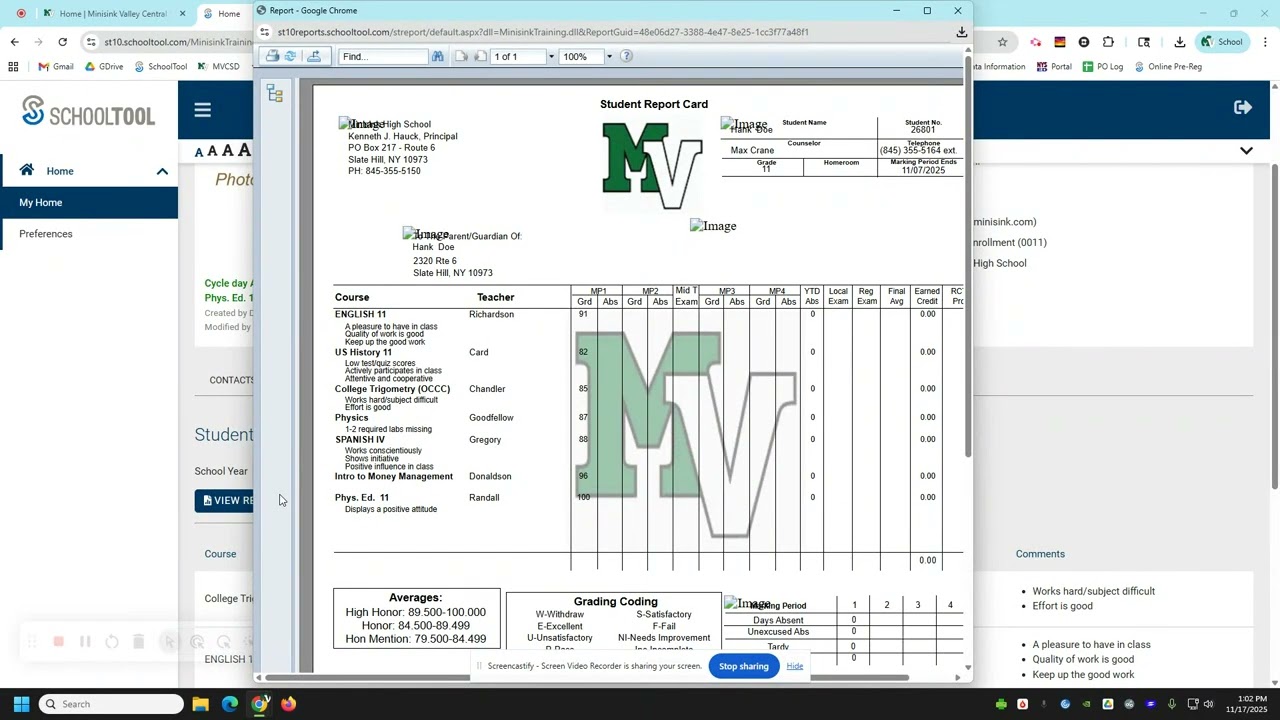Click the View Report button
The width and height of the screenshot is (1280, 720).
[x=225, y=501]
